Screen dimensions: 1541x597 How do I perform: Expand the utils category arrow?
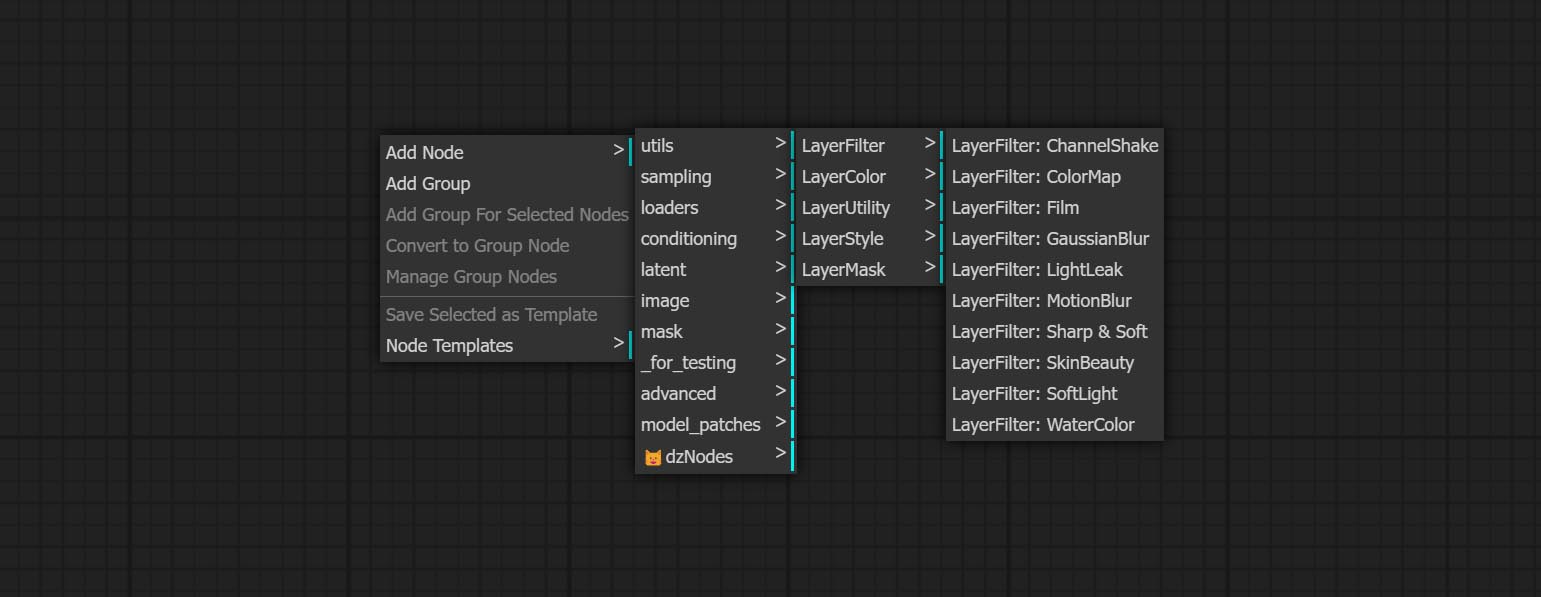pos(780,145)
